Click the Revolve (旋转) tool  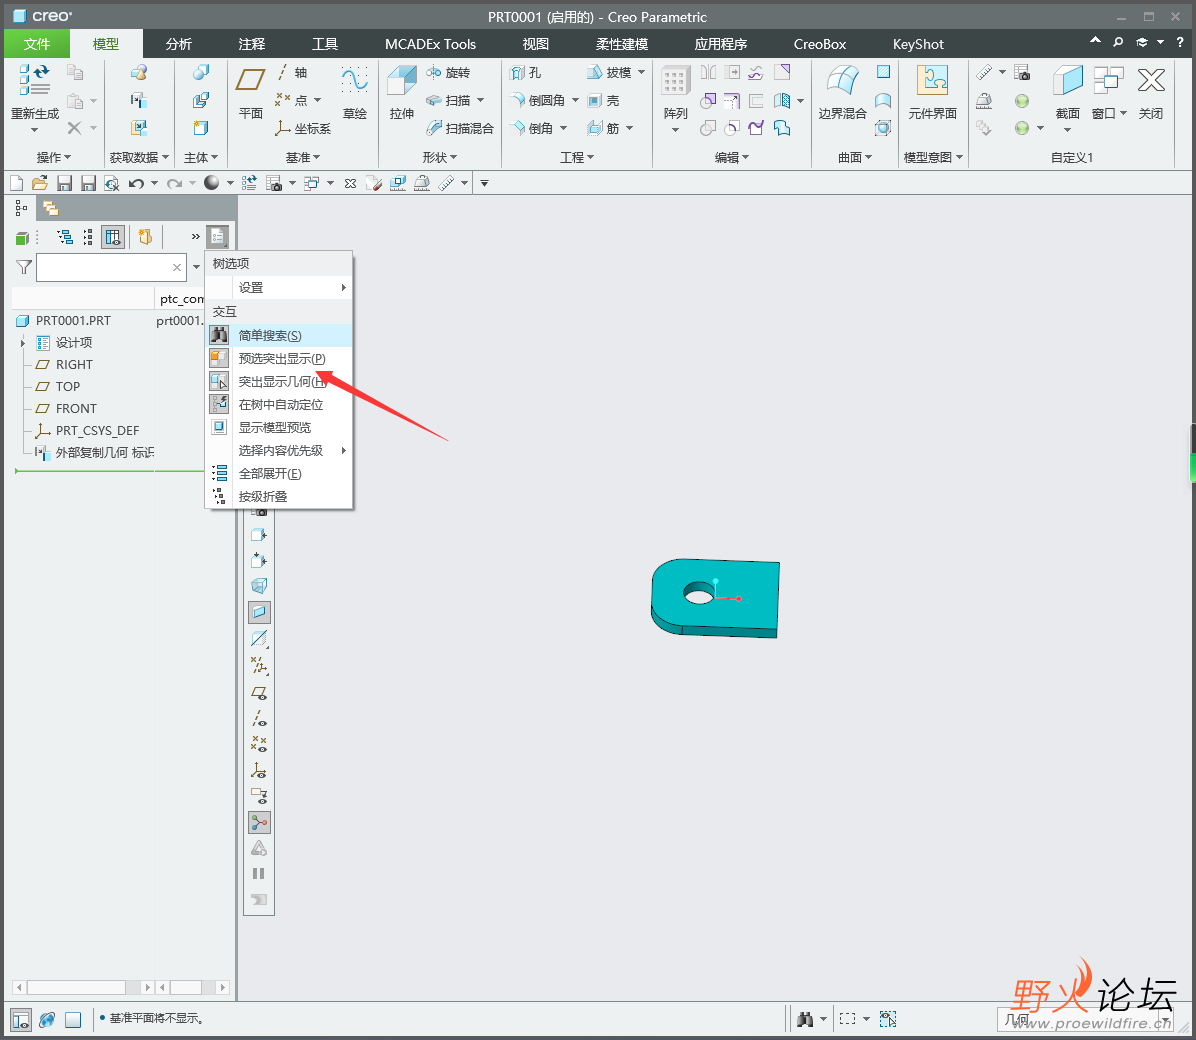[x=448, y=72]
